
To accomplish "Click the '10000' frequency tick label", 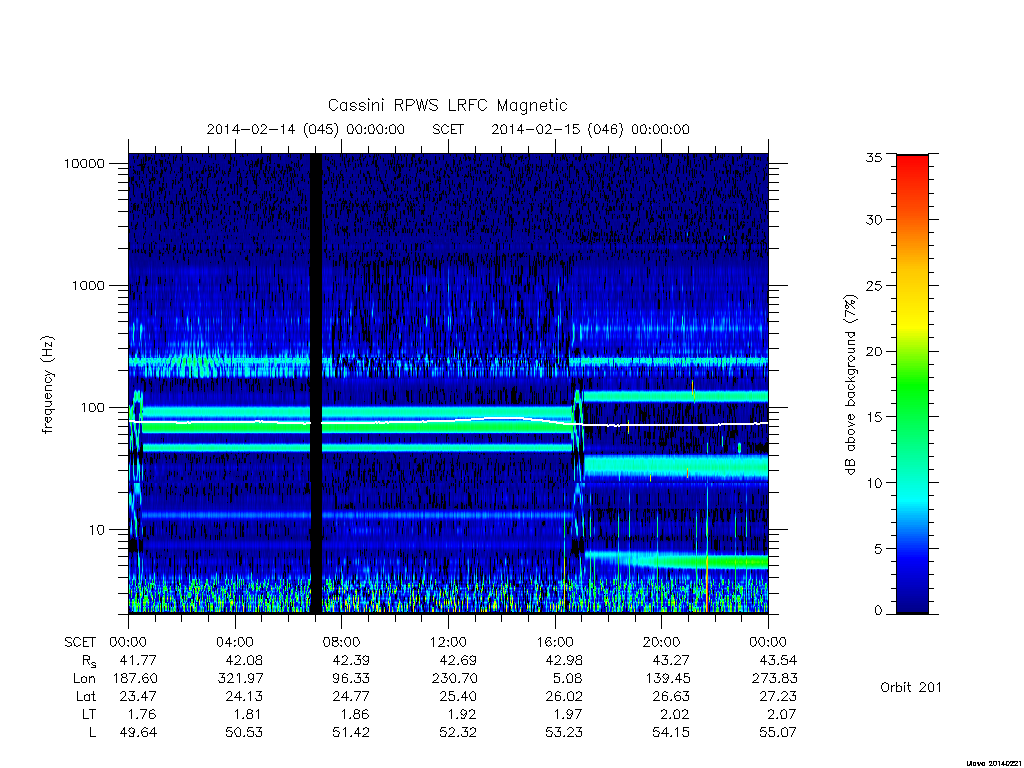I will 84,163.
